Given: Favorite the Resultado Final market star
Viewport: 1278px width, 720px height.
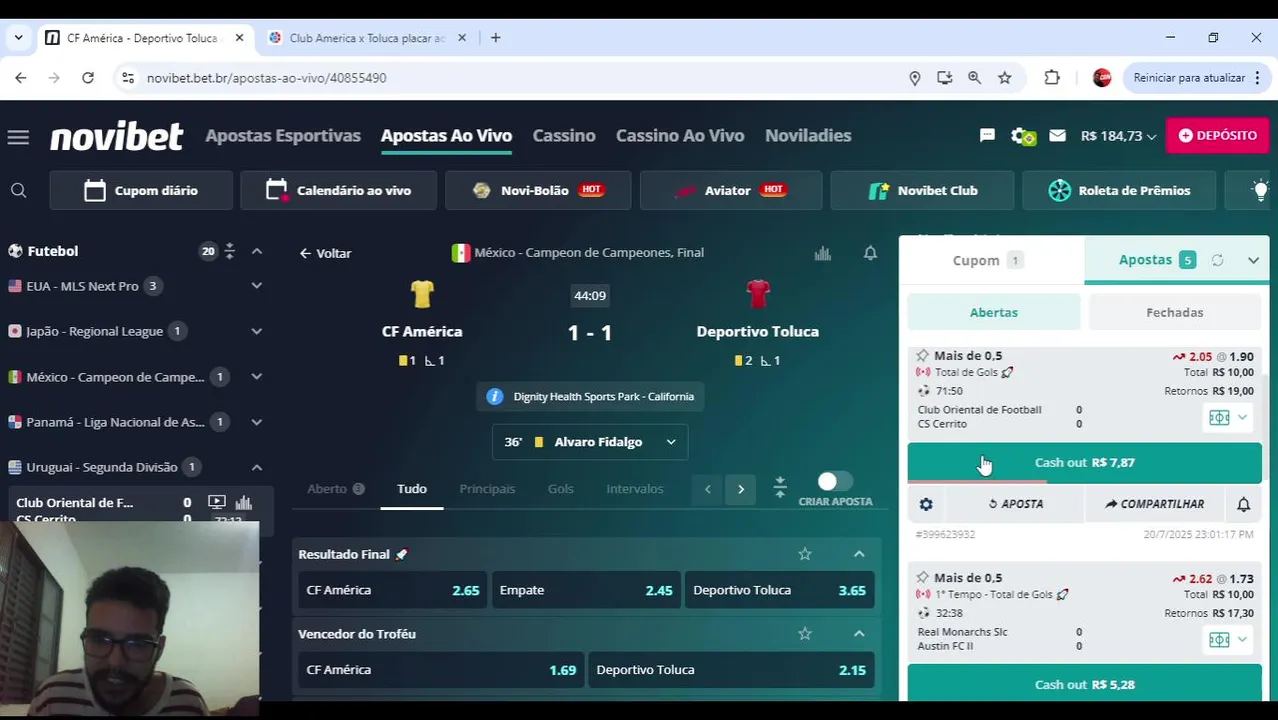Looking at the screenshot, I should (805, 554).
